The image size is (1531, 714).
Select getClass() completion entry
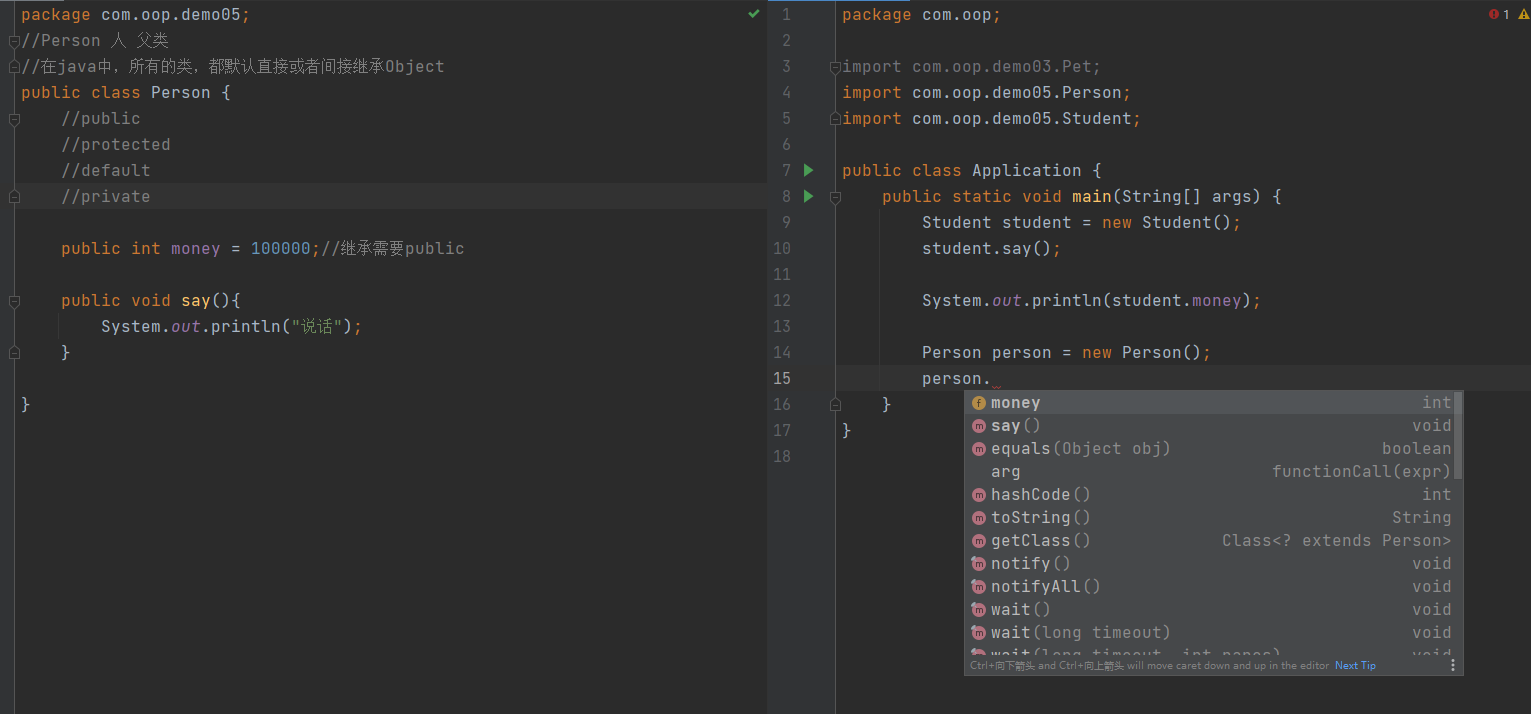click(1040, 541)
